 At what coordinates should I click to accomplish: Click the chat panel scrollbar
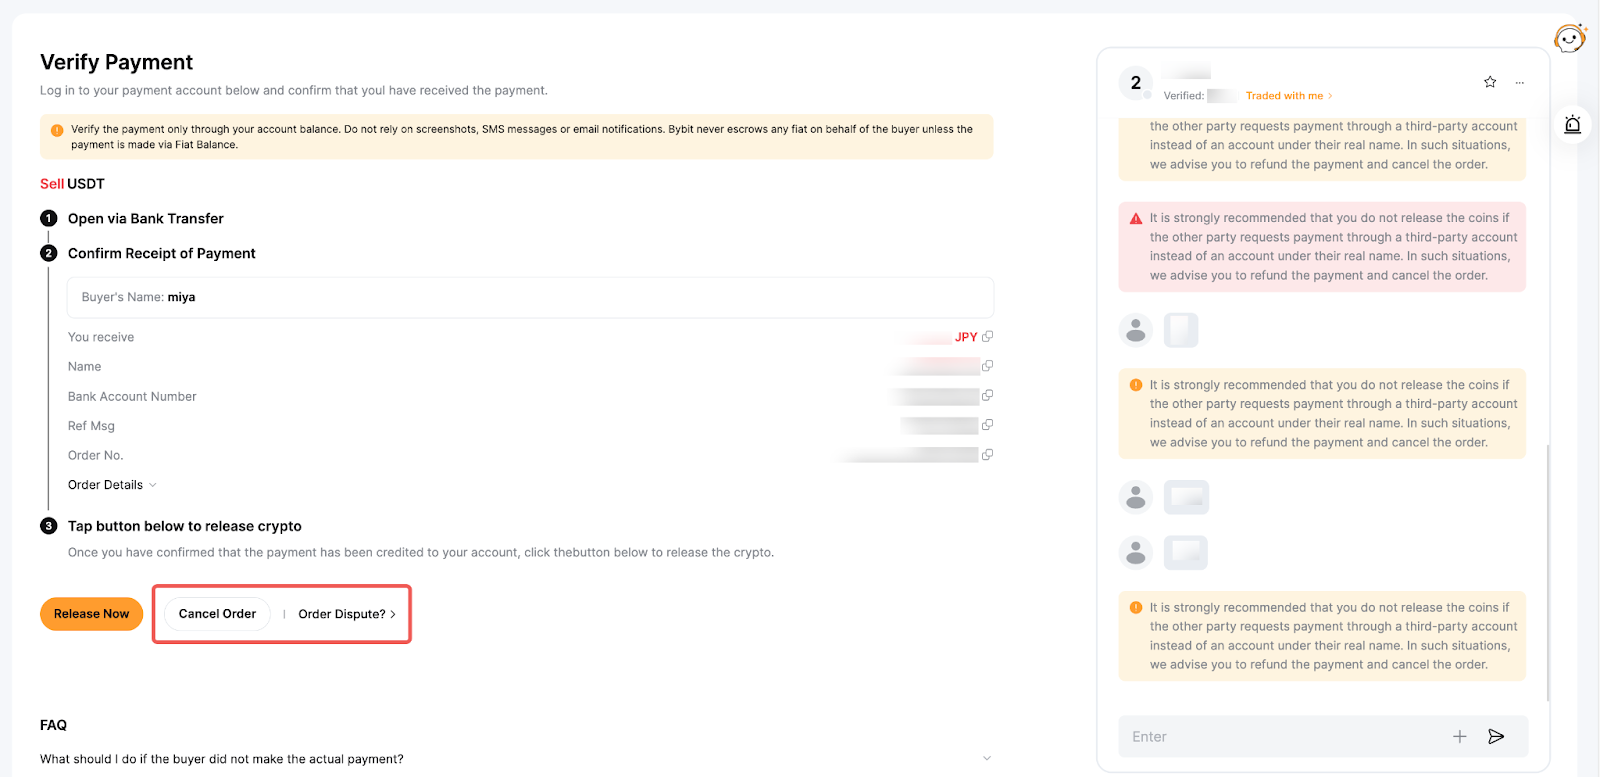click(1547, 570)
